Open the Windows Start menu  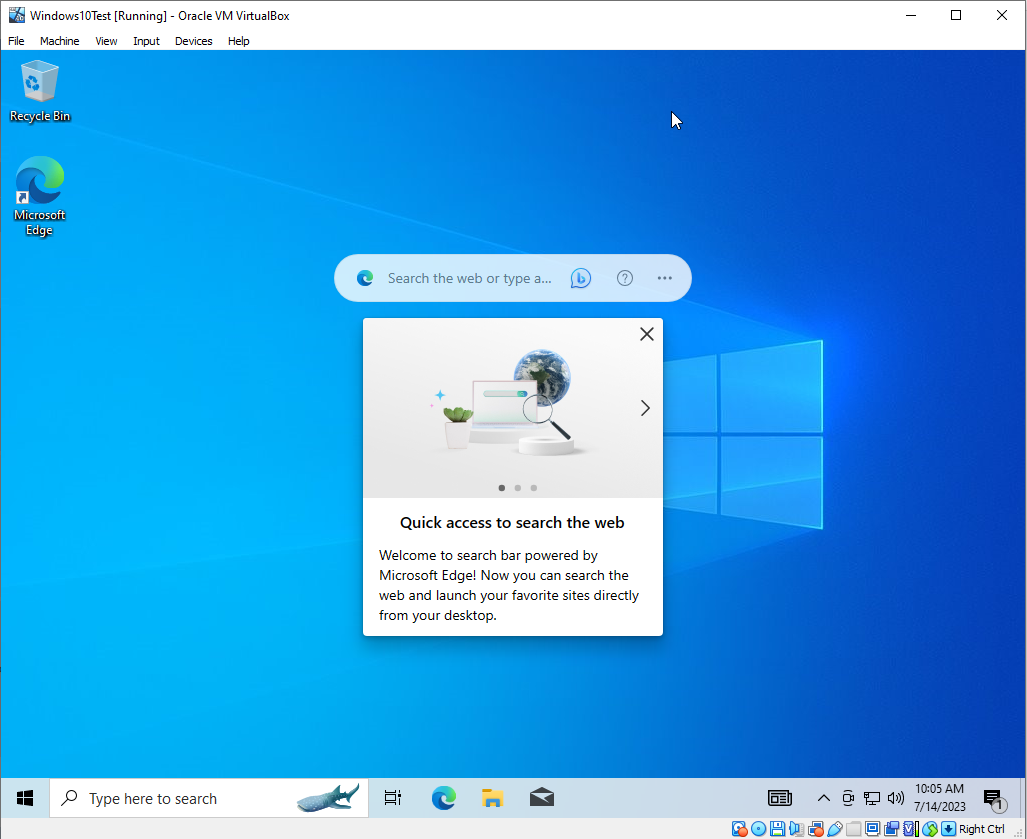[25, 798]
